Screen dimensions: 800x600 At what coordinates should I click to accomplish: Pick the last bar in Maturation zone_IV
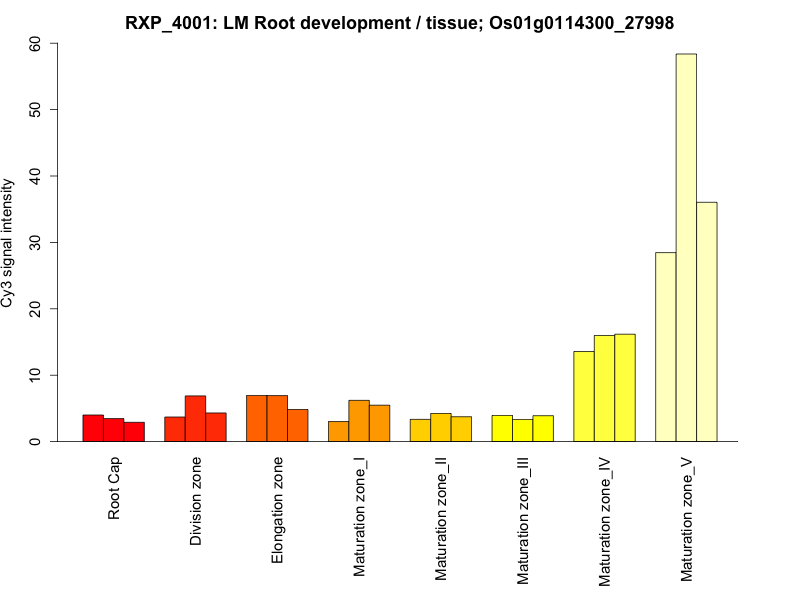(x=625, y=388)
